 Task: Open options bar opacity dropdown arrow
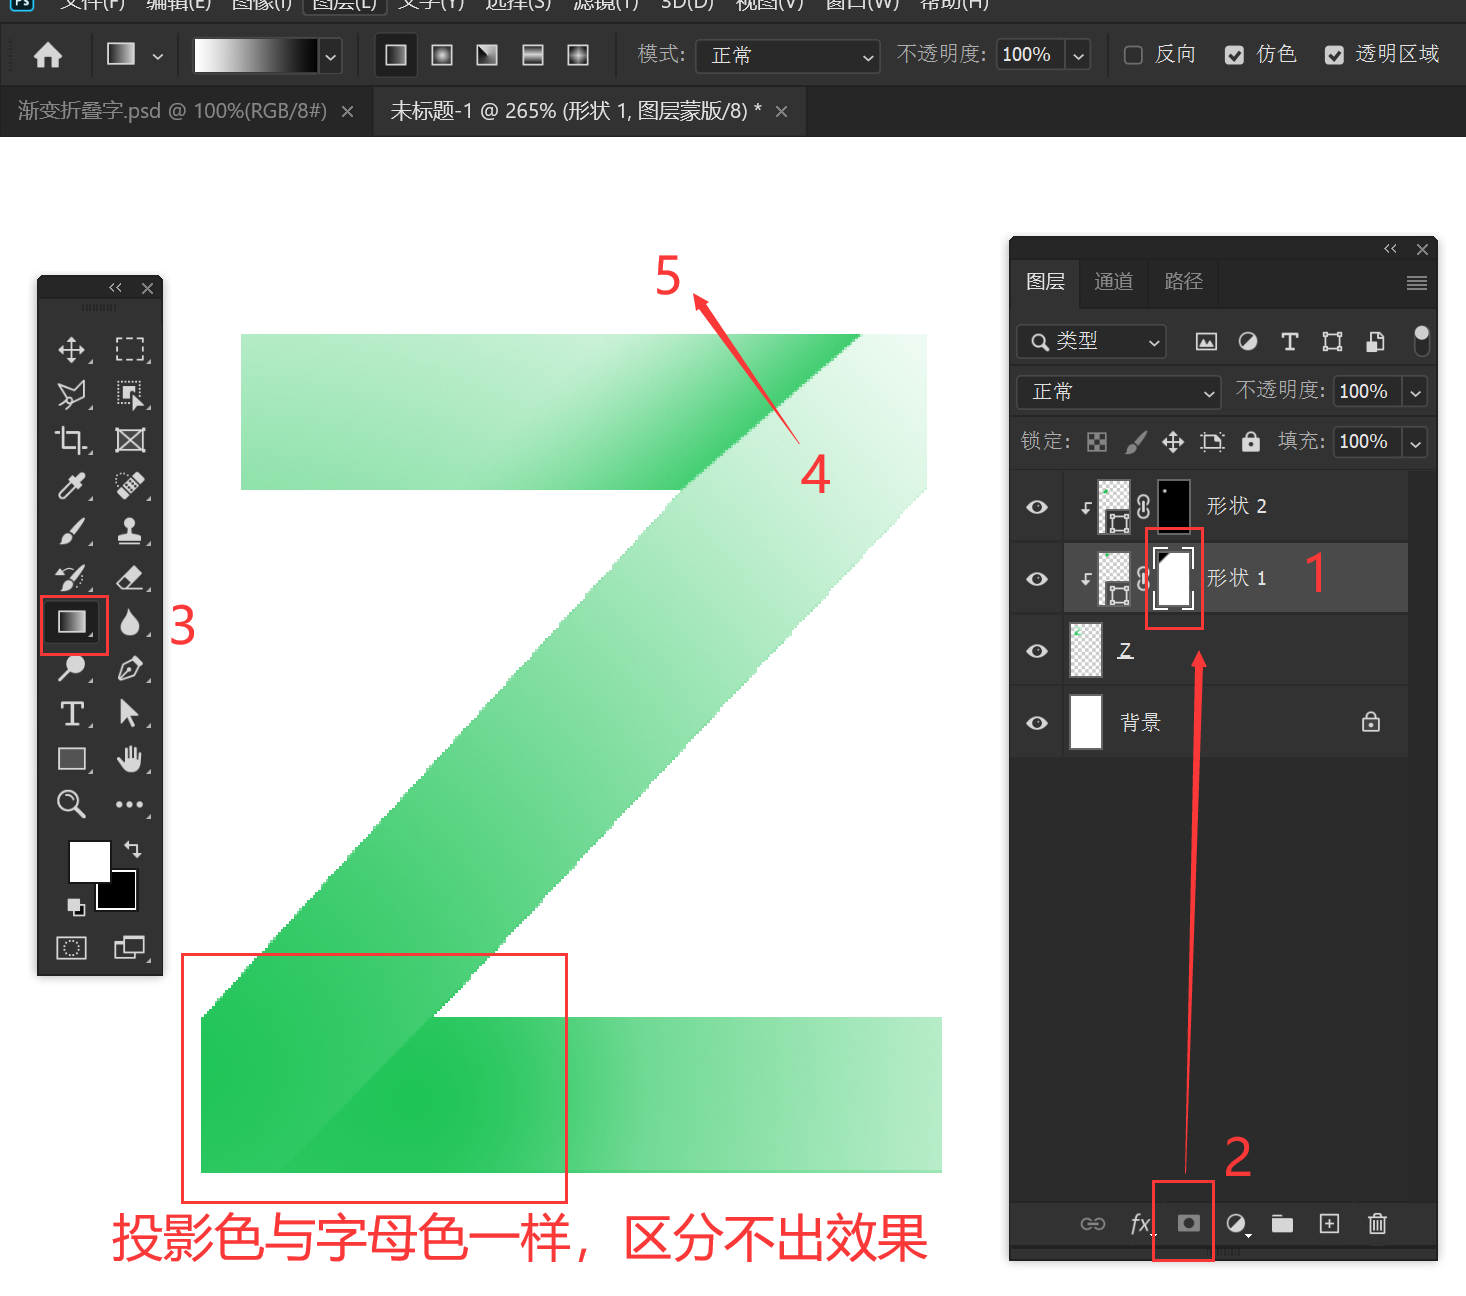(1078, 56)
